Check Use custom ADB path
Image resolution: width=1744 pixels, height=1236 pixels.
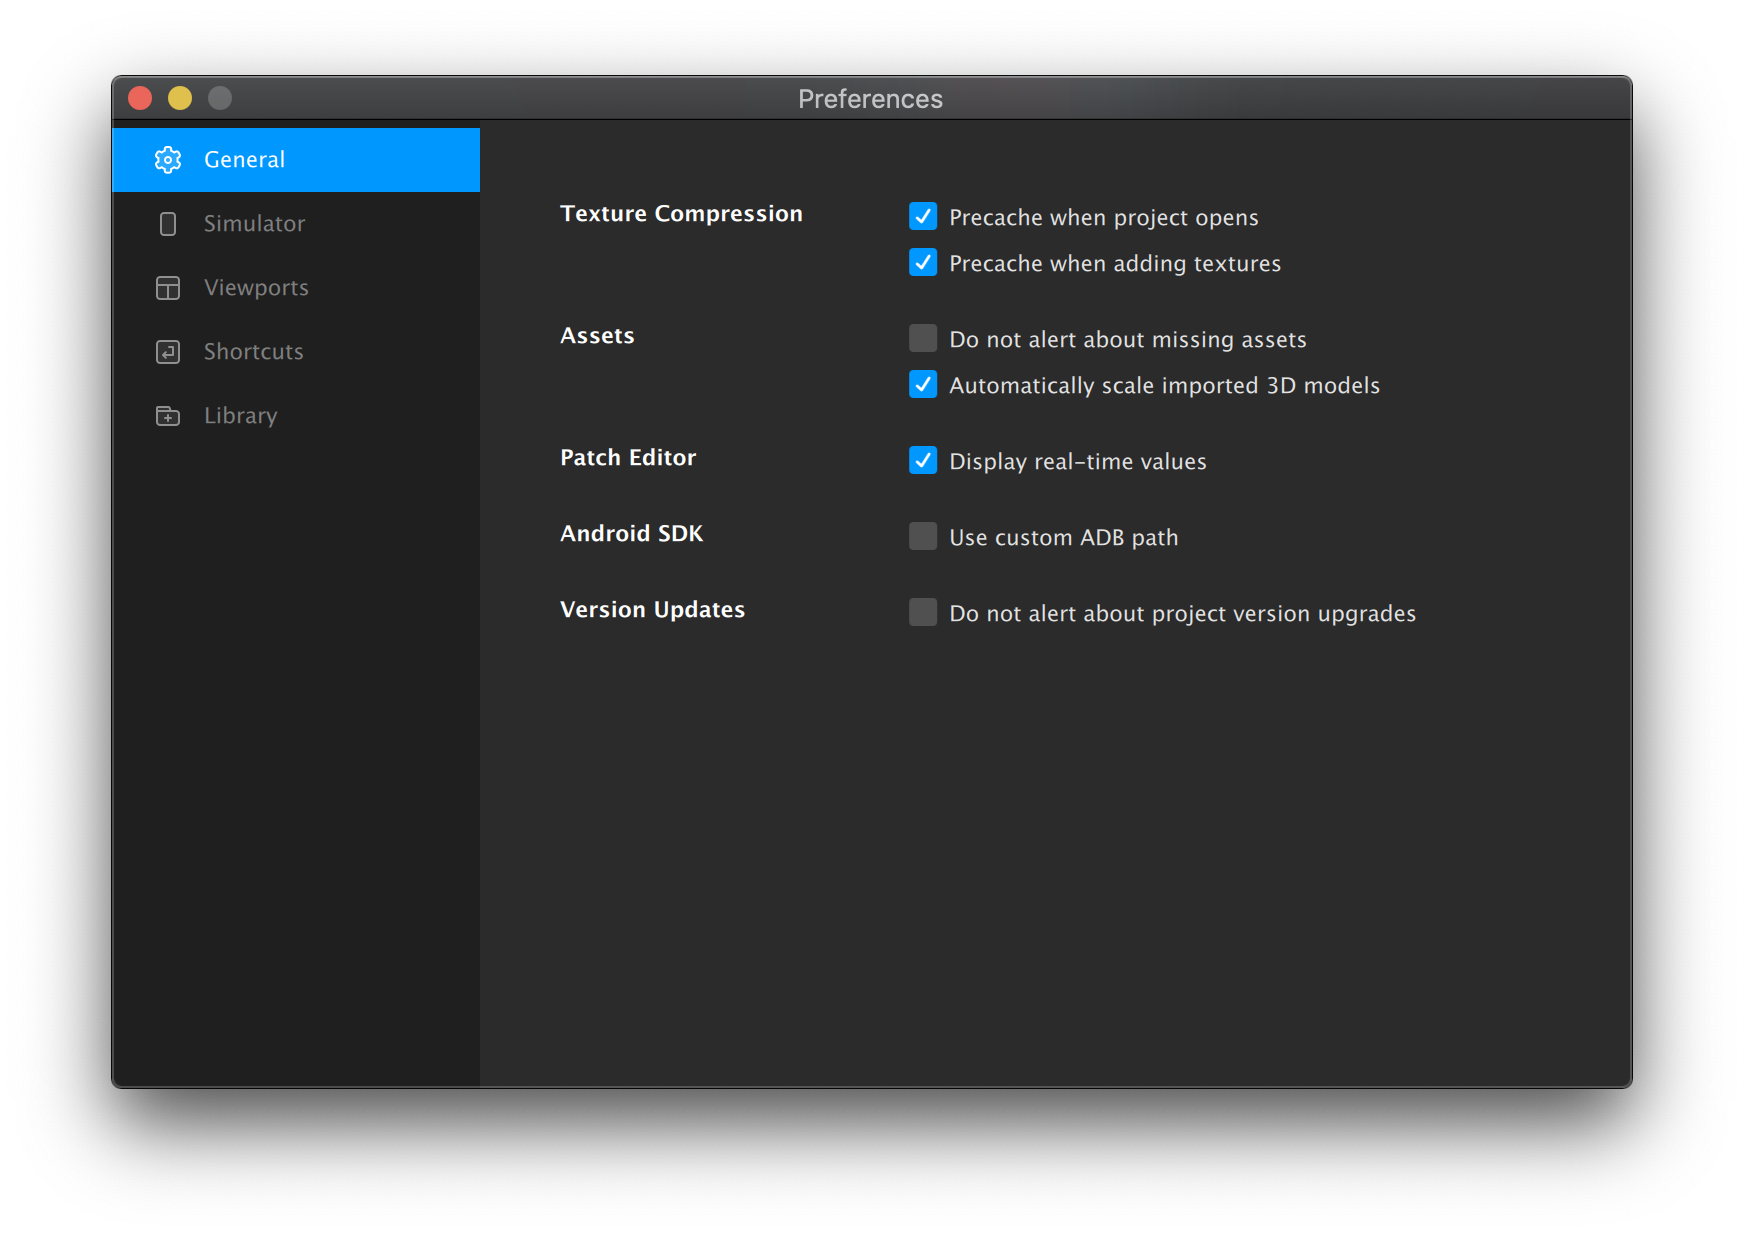(923, 537)
